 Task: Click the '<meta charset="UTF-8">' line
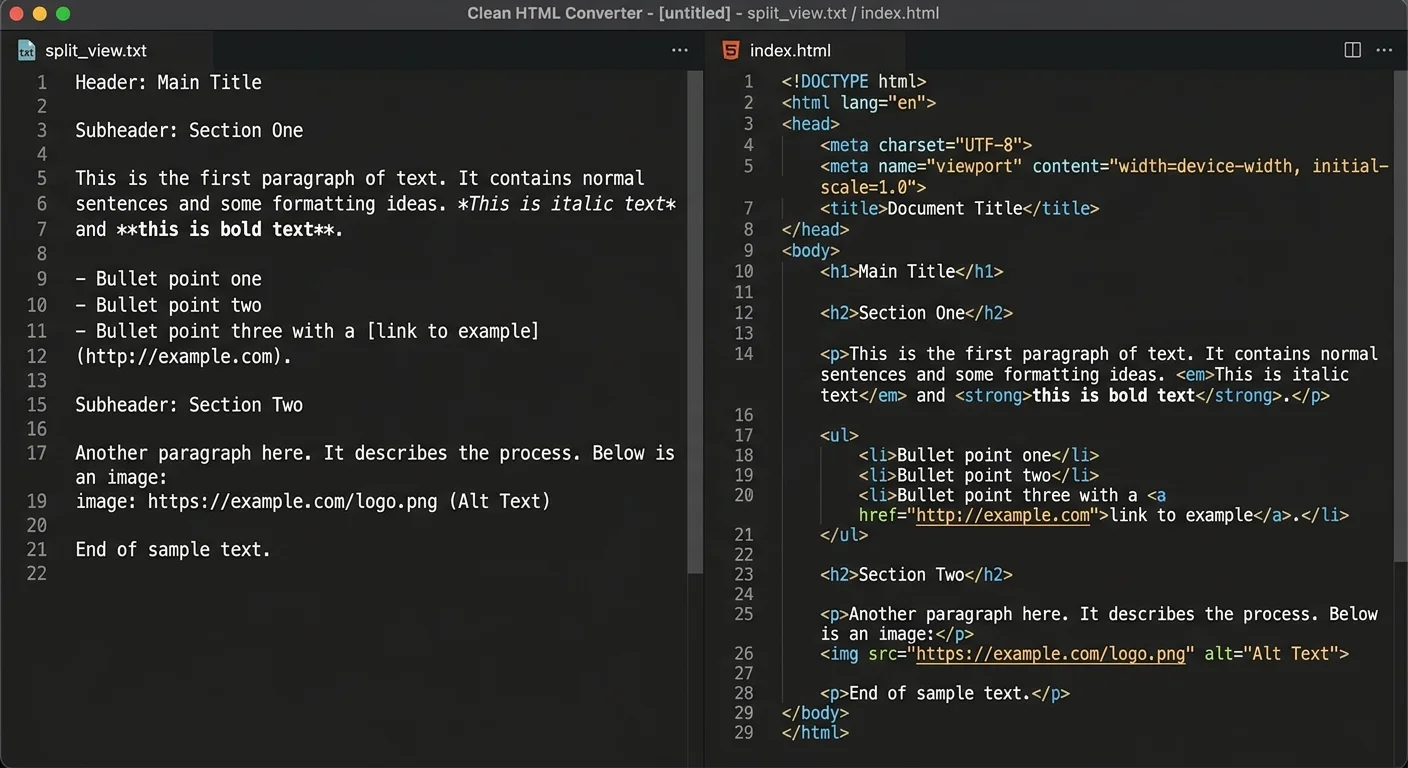pyautogui.click(x=926, y=145)
